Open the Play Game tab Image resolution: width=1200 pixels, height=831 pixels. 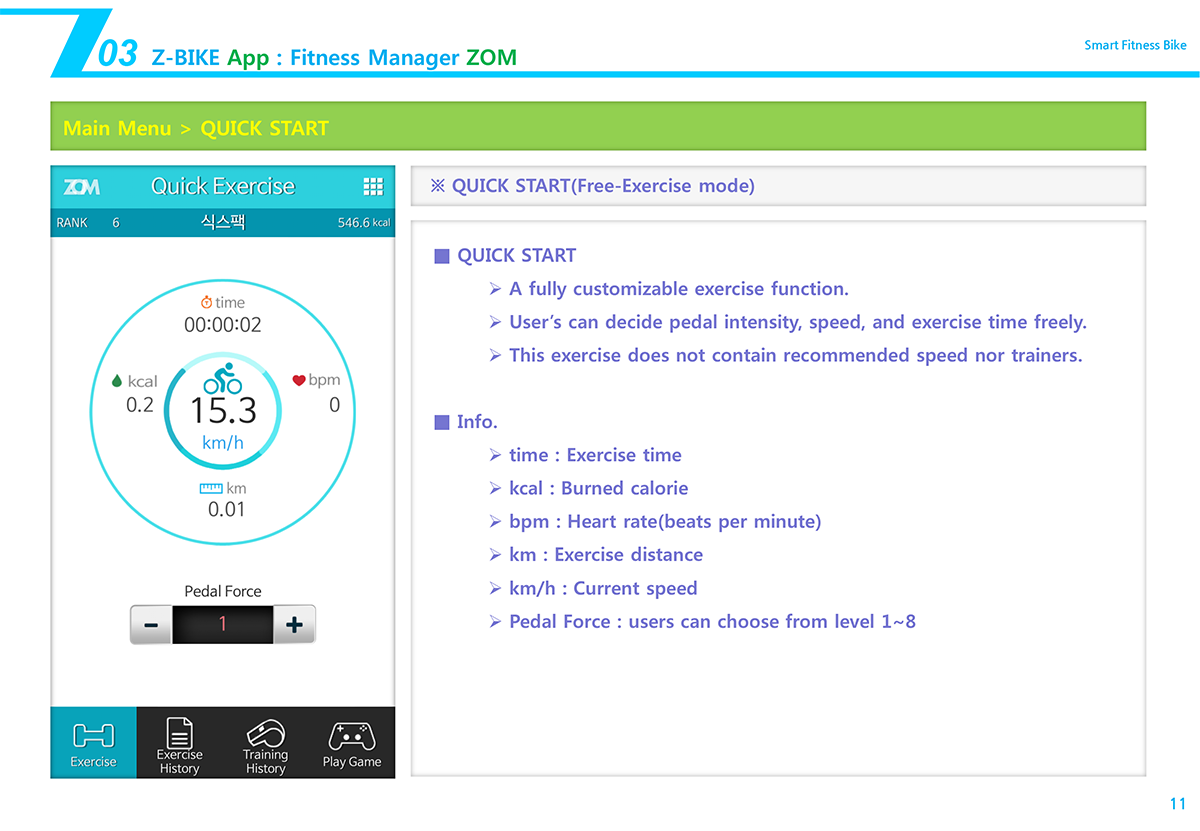tap(351, 743)
